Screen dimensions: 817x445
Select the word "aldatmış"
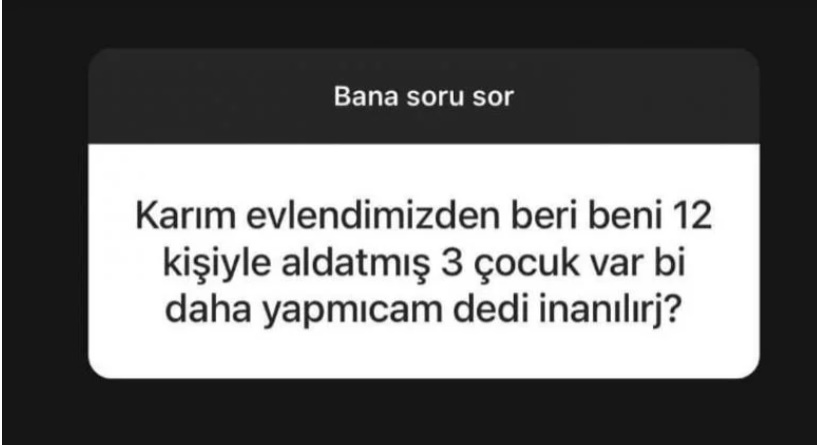pyautogui.click(x=356, y=264)
